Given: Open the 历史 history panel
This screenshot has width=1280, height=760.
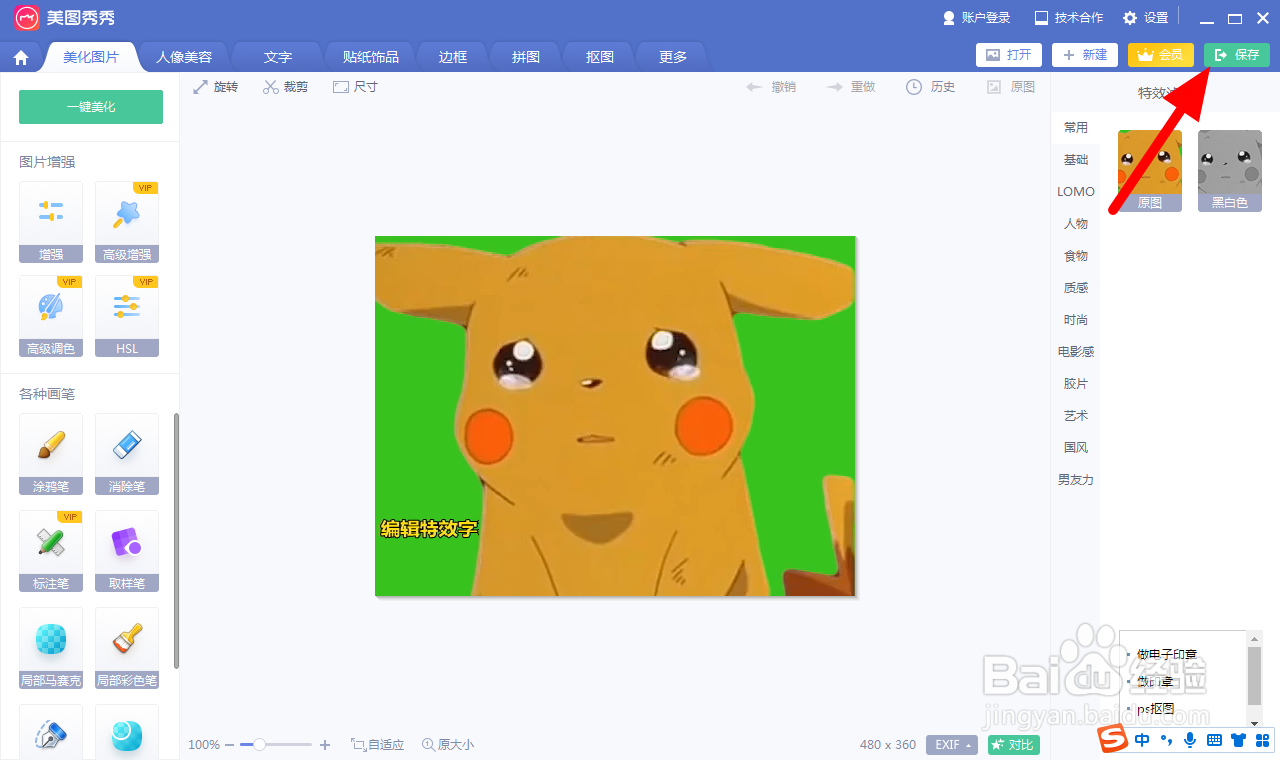Looking at the screenshot, I should (931, 87).
